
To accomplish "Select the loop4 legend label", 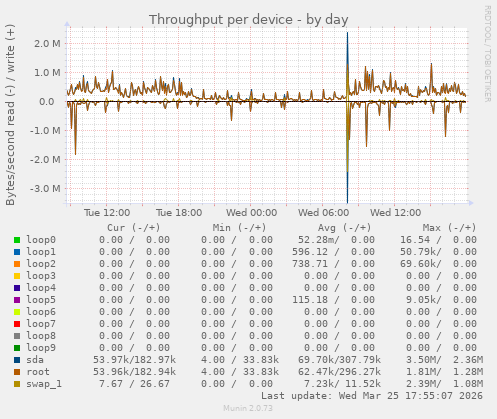I will pyautogui.click(x=41, y=288).
